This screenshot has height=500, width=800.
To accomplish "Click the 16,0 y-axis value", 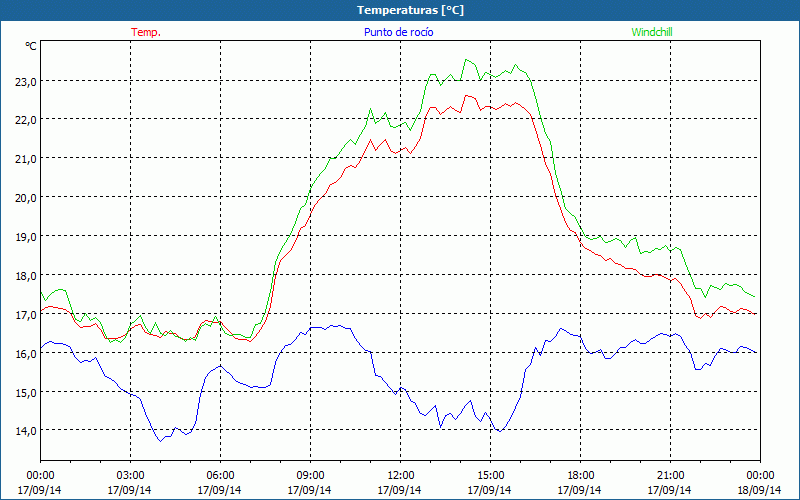I will [26, 354].
